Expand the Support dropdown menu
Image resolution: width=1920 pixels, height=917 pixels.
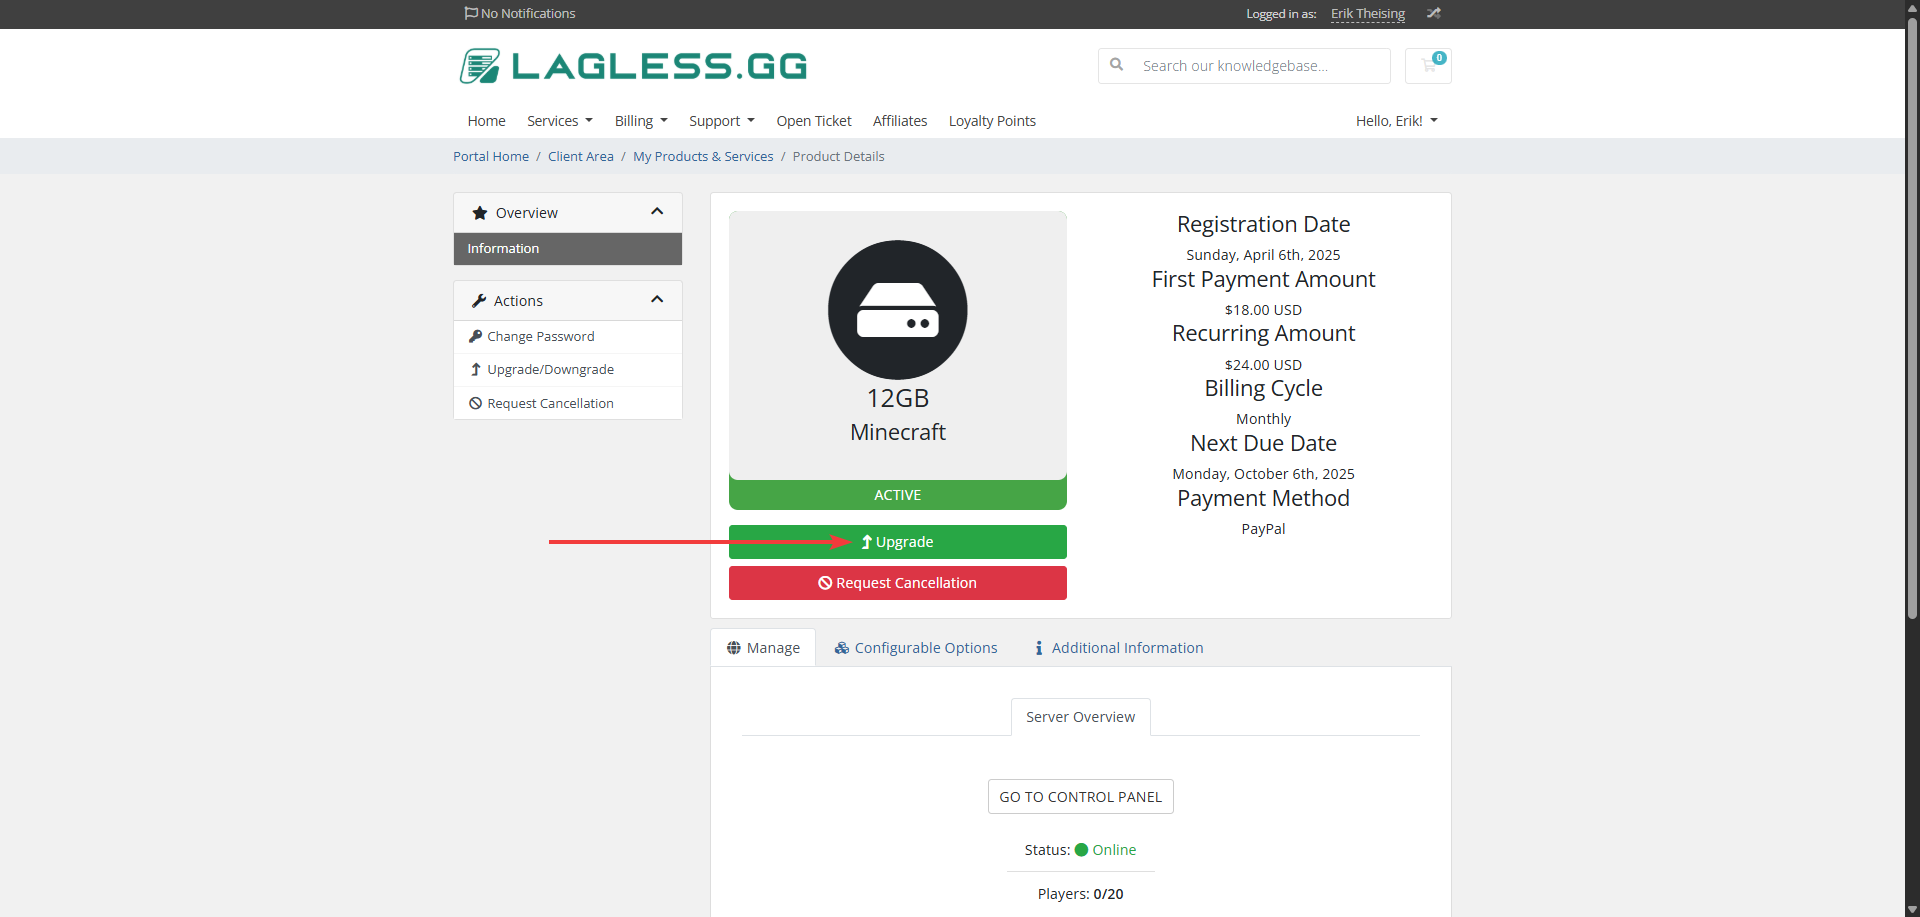[x=721, y=121]
